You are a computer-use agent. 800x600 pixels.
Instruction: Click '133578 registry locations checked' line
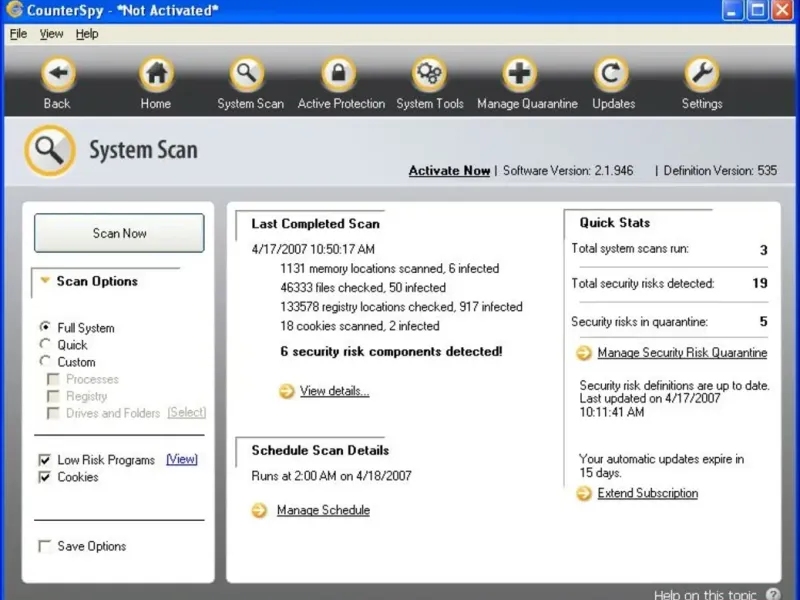(401, 307)
